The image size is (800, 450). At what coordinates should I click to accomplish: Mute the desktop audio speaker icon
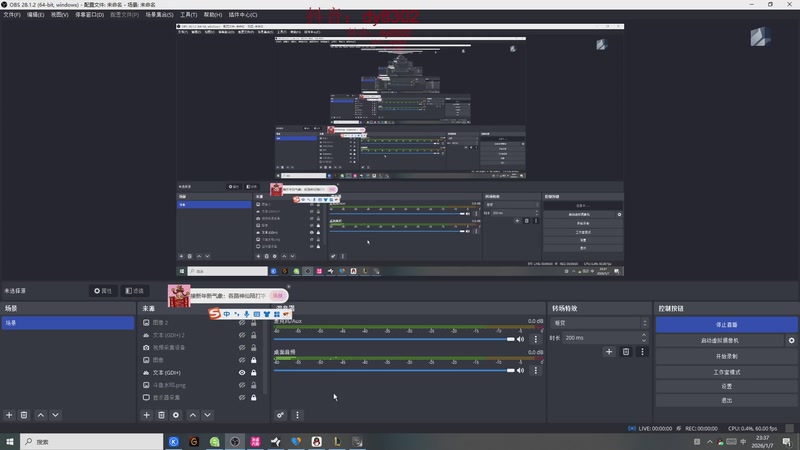(520, 370)
